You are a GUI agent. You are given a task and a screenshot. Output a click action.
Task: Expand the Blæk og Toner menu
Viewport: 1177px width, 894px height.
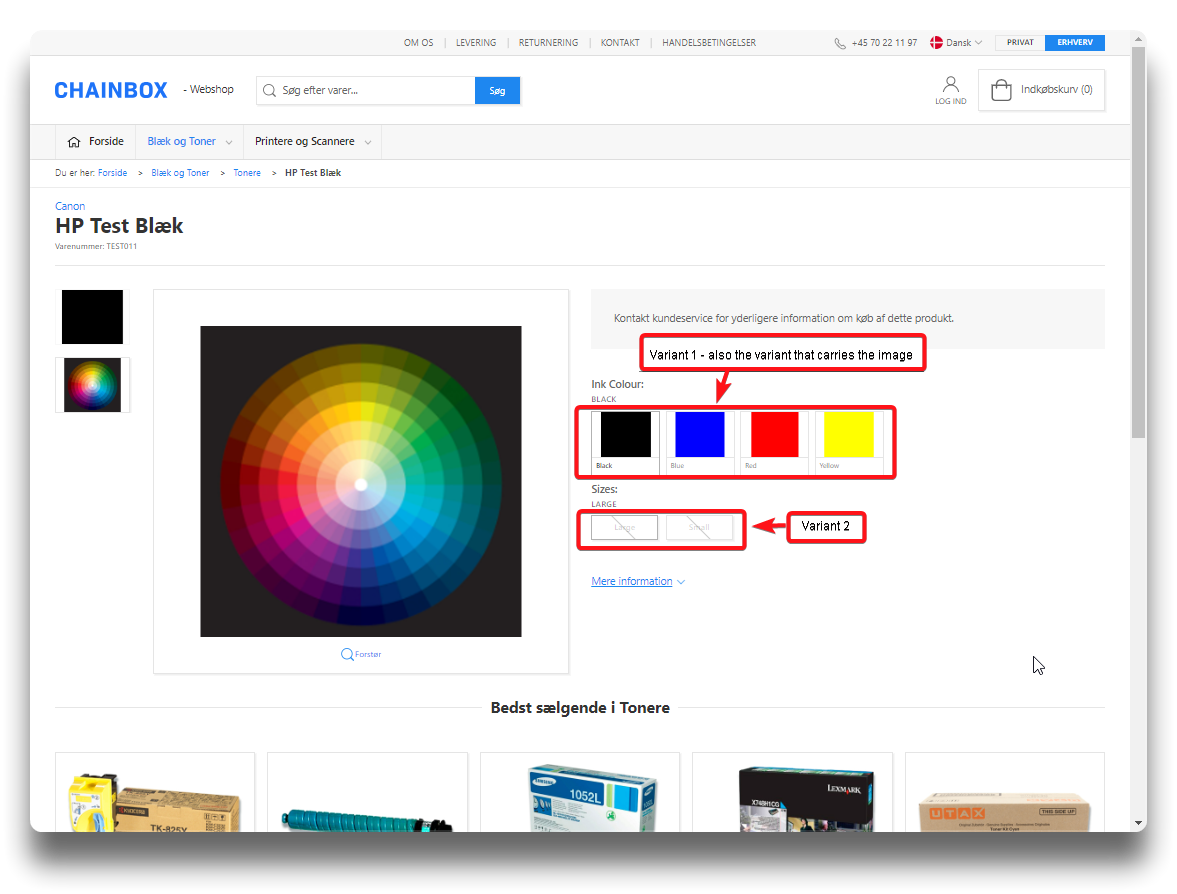tap(190, 142)
